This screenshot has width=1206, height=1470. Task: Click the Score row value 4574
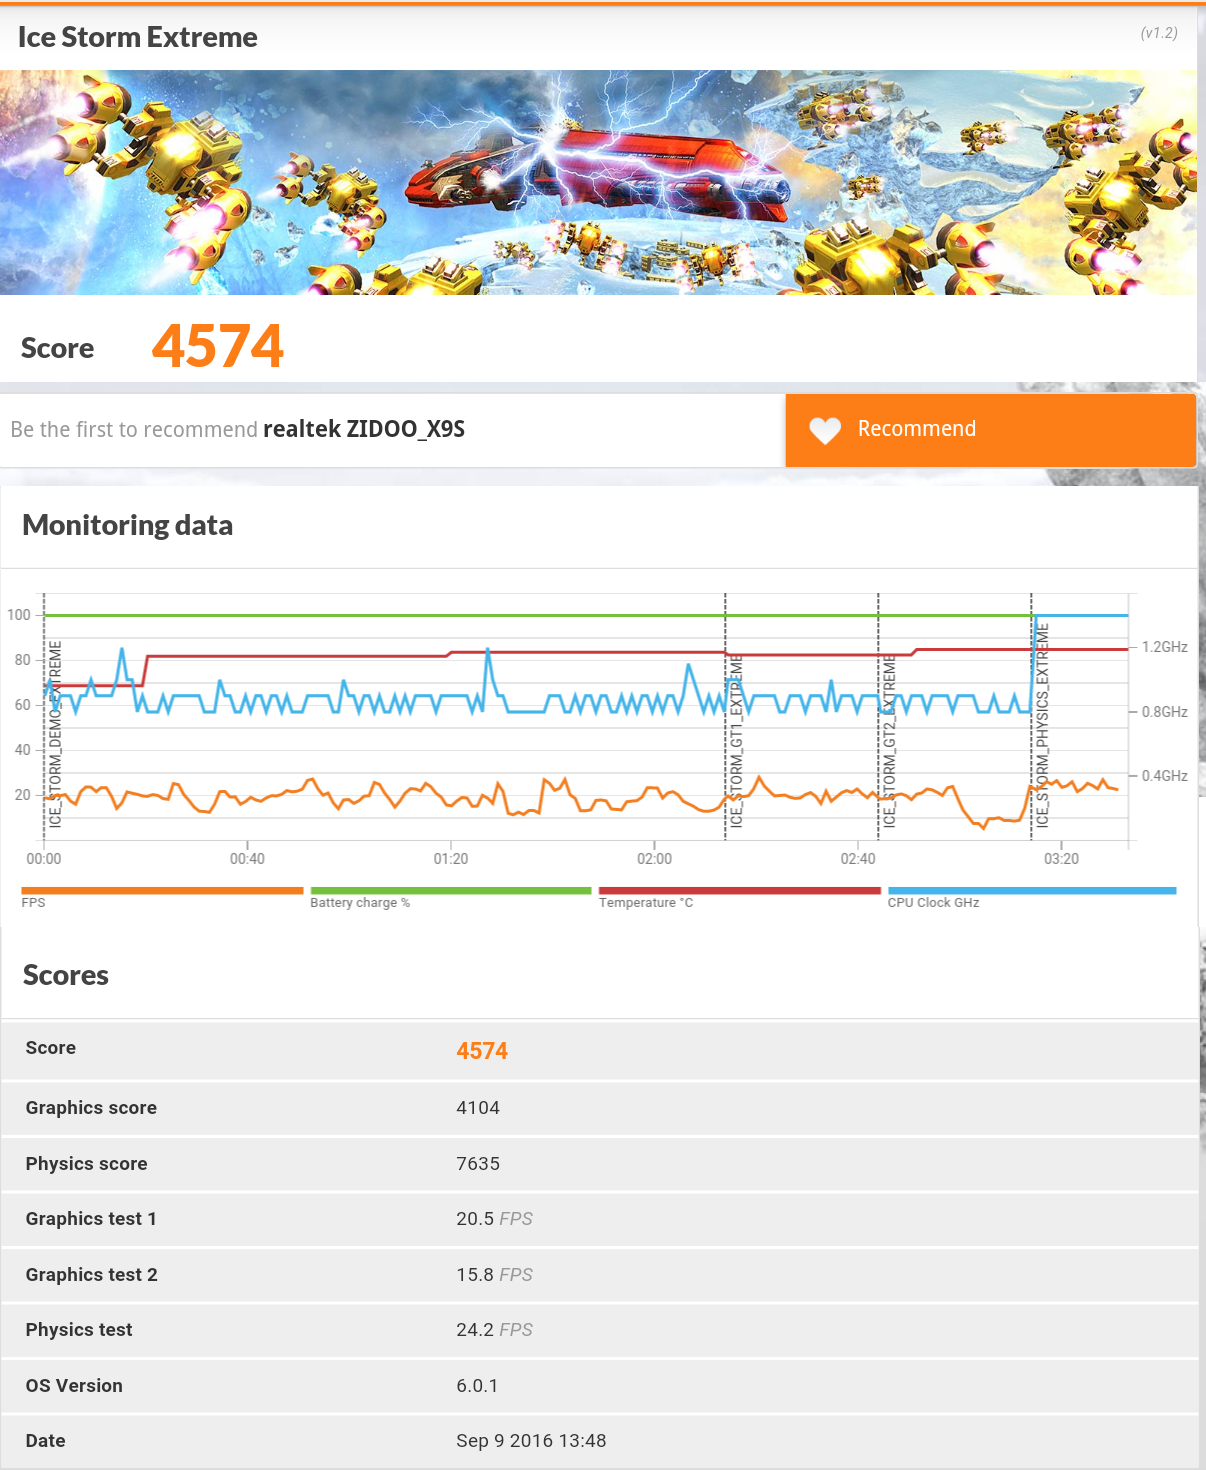click(482, 1051)
